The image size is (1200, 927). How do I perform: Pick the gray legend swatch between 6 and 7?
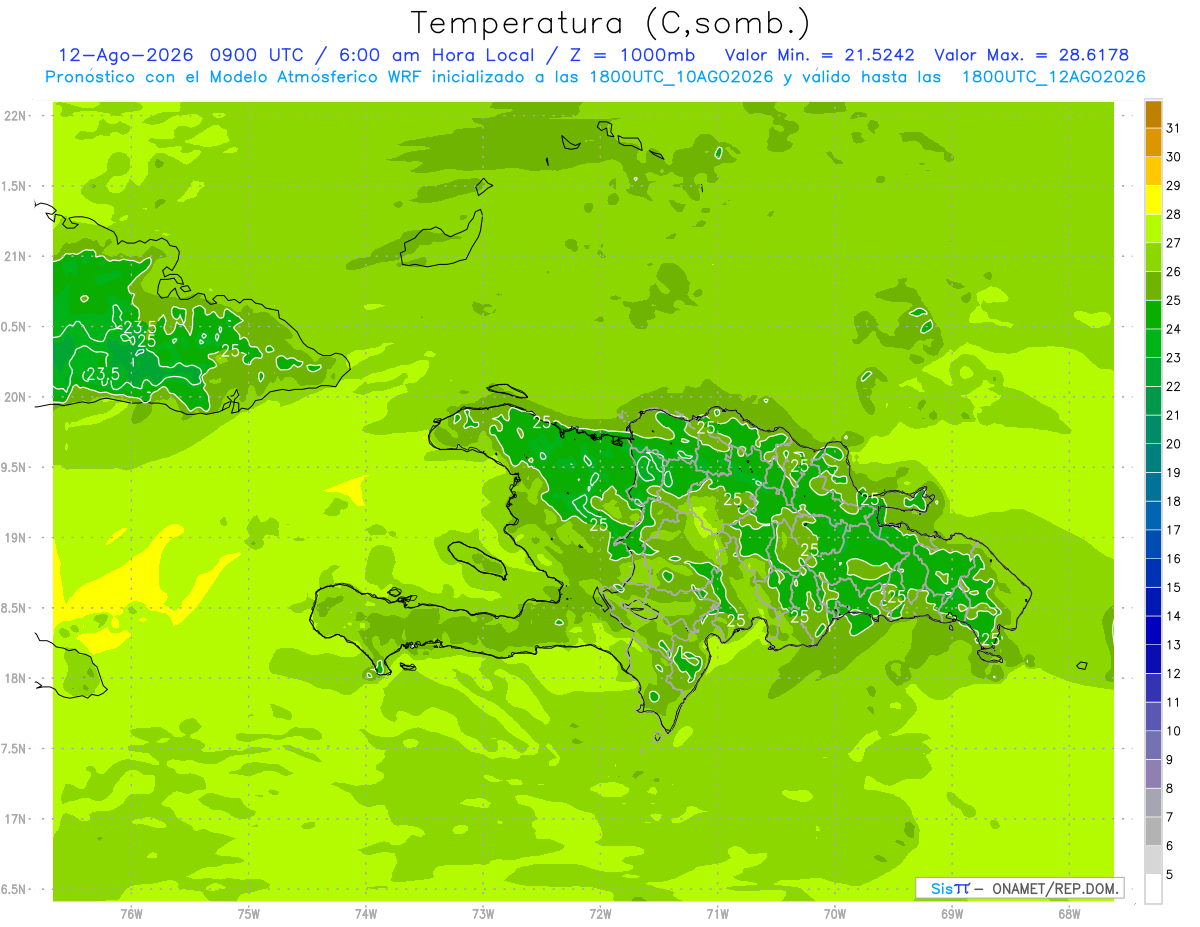tap(1153, 831)
